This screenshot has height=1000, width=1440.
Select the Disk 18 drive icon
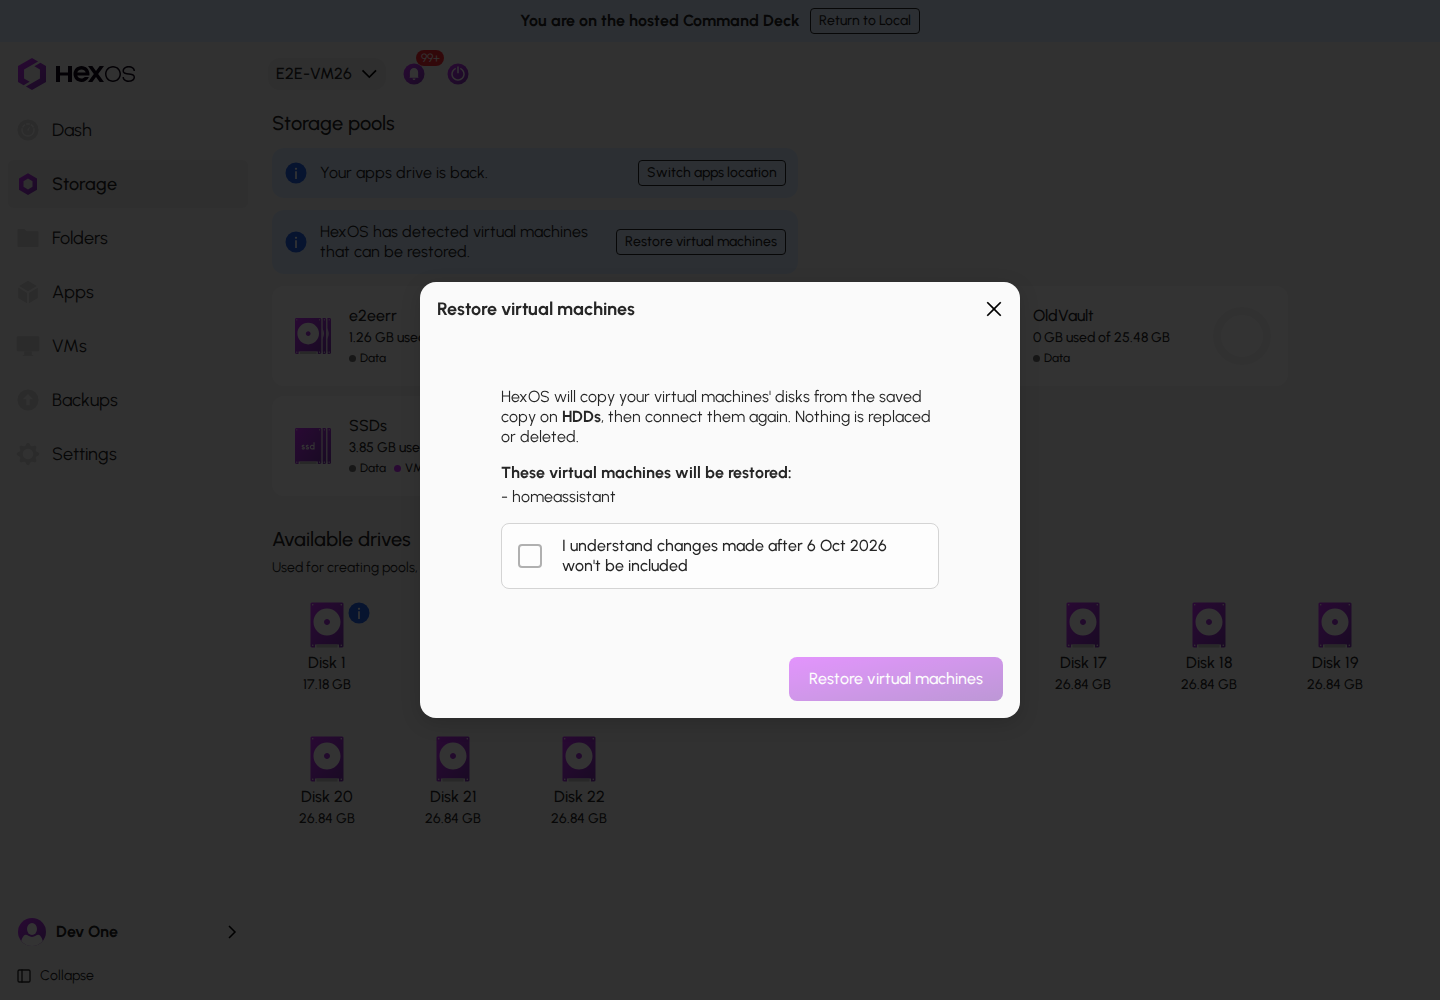[1209, 625]
